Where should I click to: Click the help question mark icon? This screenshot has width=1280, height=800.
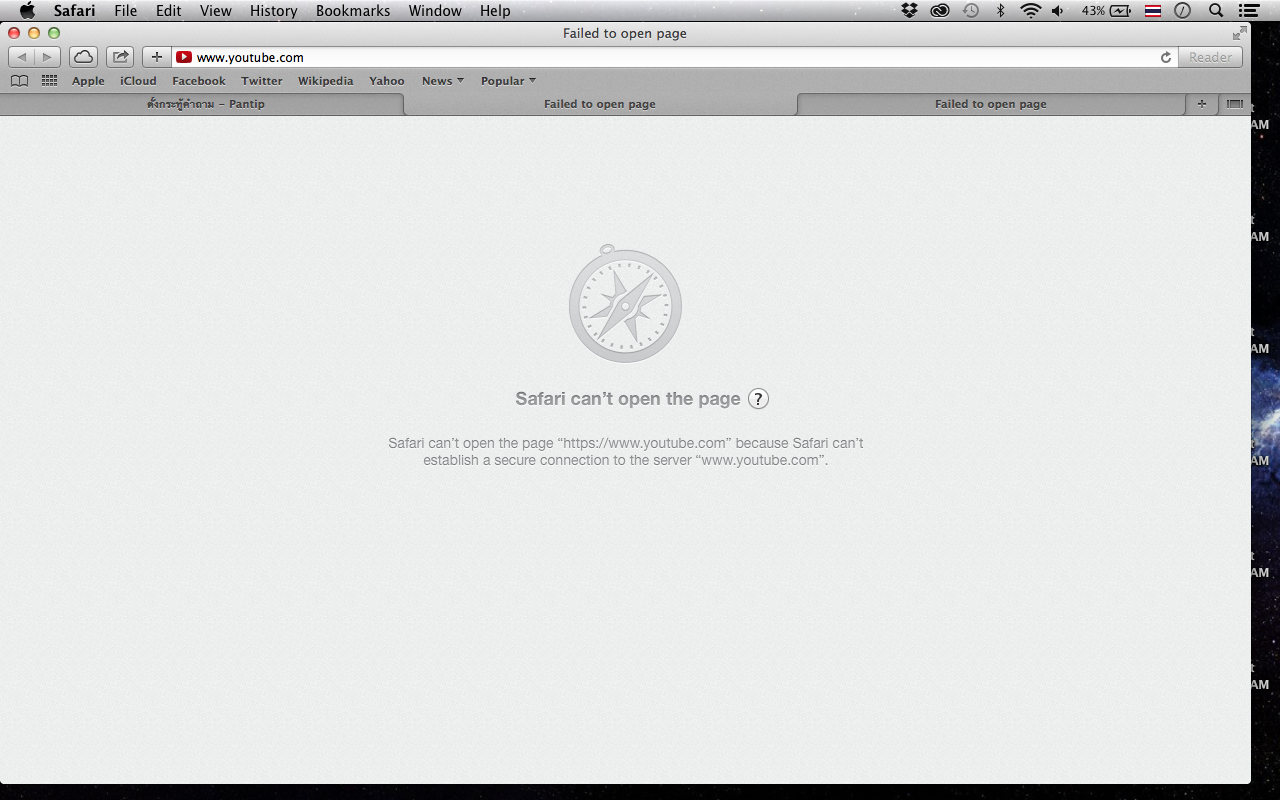coord(759,399)
